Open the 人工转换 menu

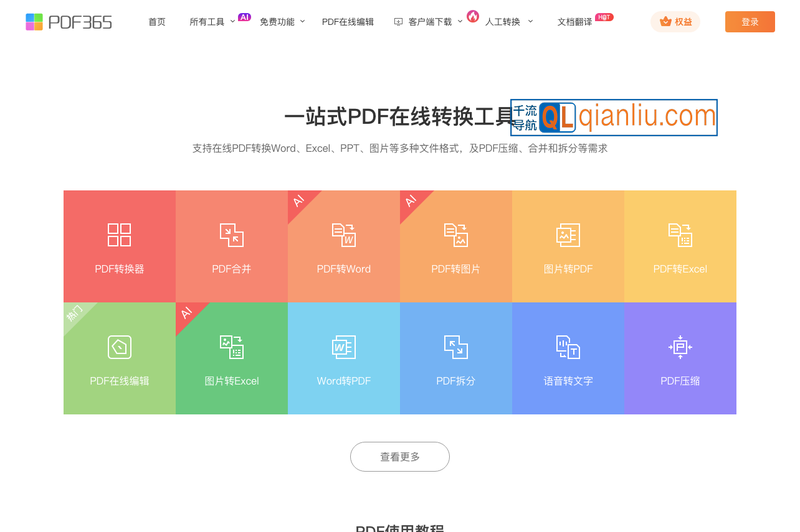pos(503,22)
